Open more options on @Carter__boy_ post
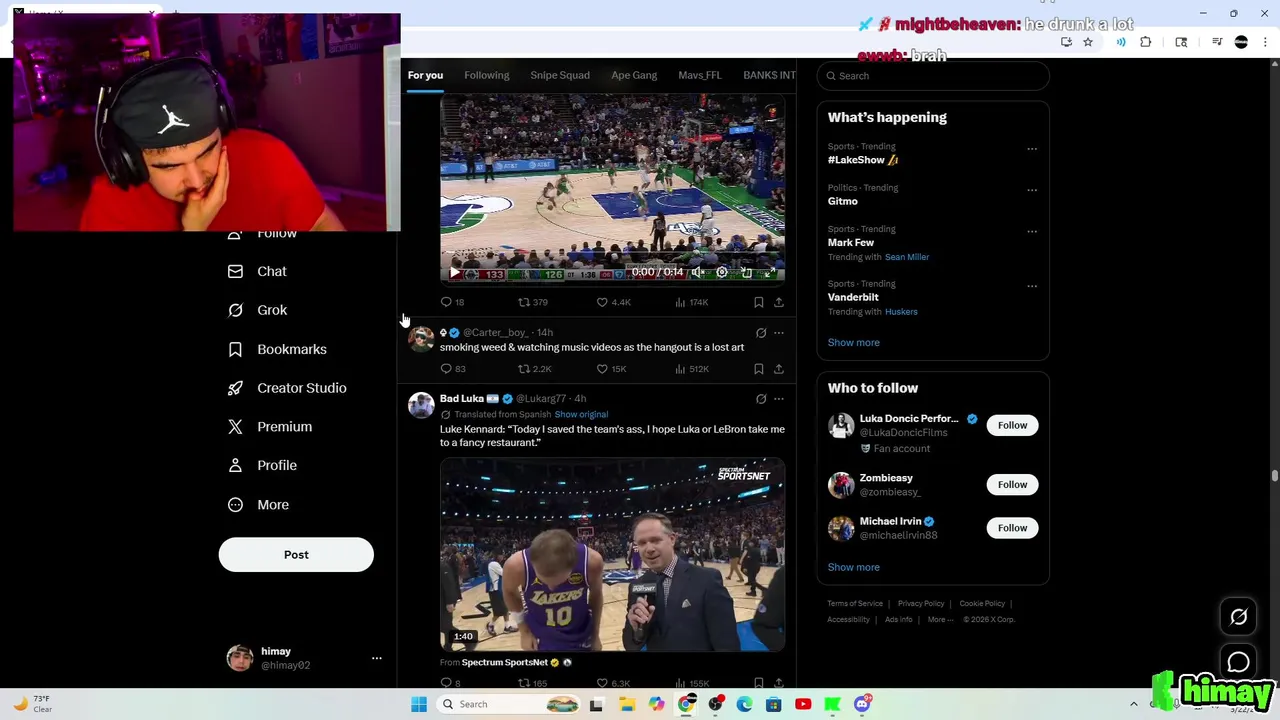The width and height of the screenshot is (1280, 720). coord(779,333)
